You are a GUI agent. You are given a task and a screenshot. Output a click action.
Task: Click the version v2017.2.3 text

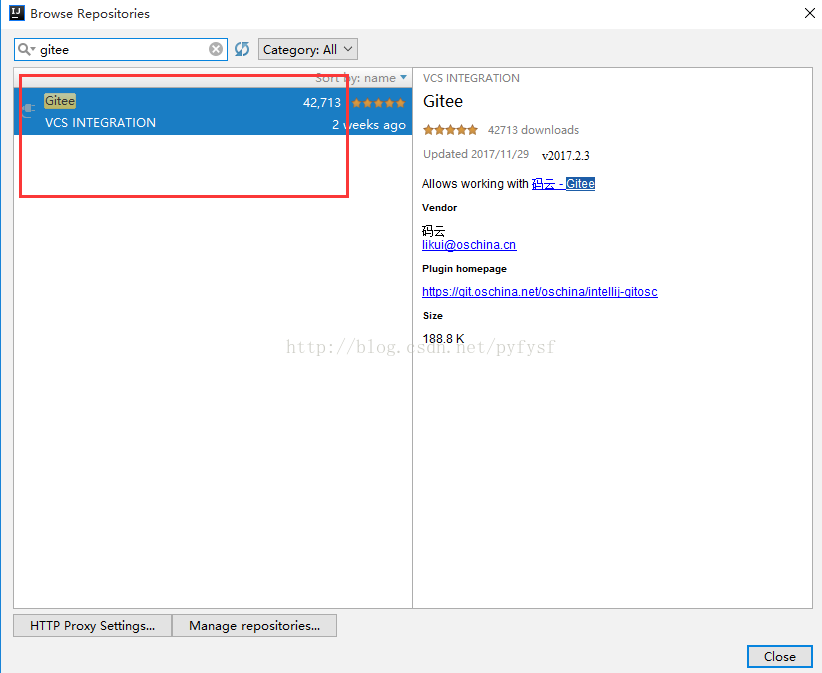coord(566,156)
